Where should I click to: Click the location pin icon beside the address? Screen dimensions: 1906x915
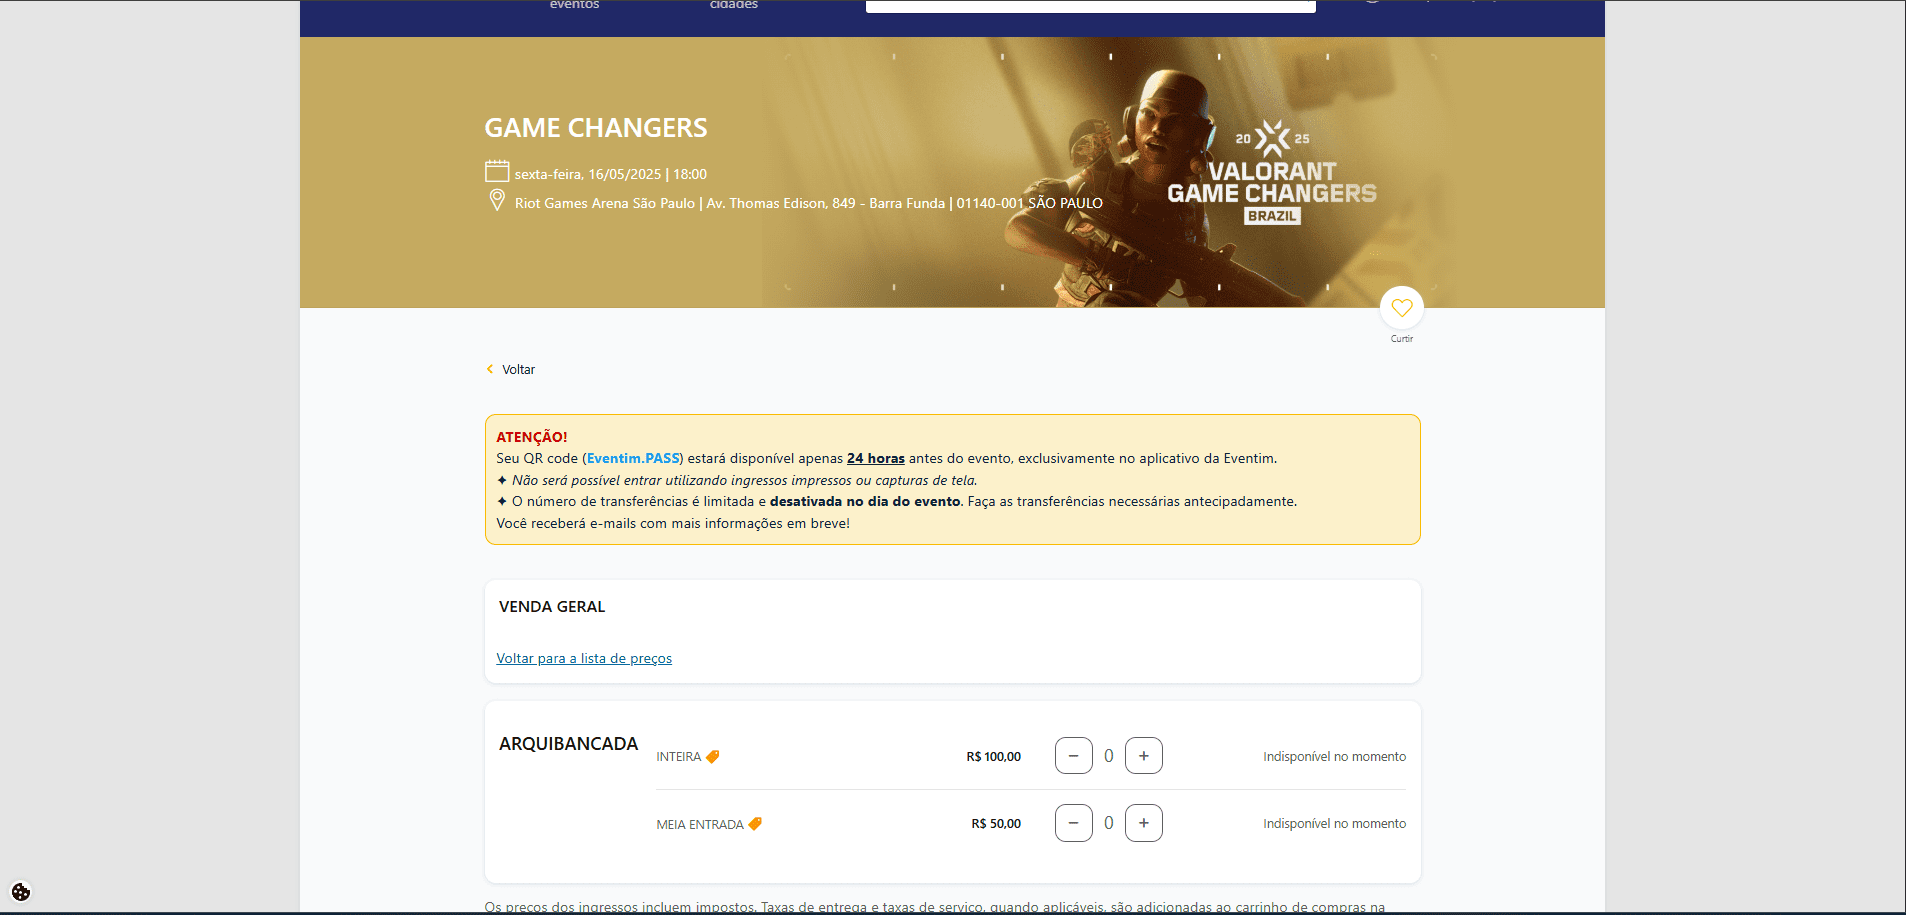(x=496, y=201)
